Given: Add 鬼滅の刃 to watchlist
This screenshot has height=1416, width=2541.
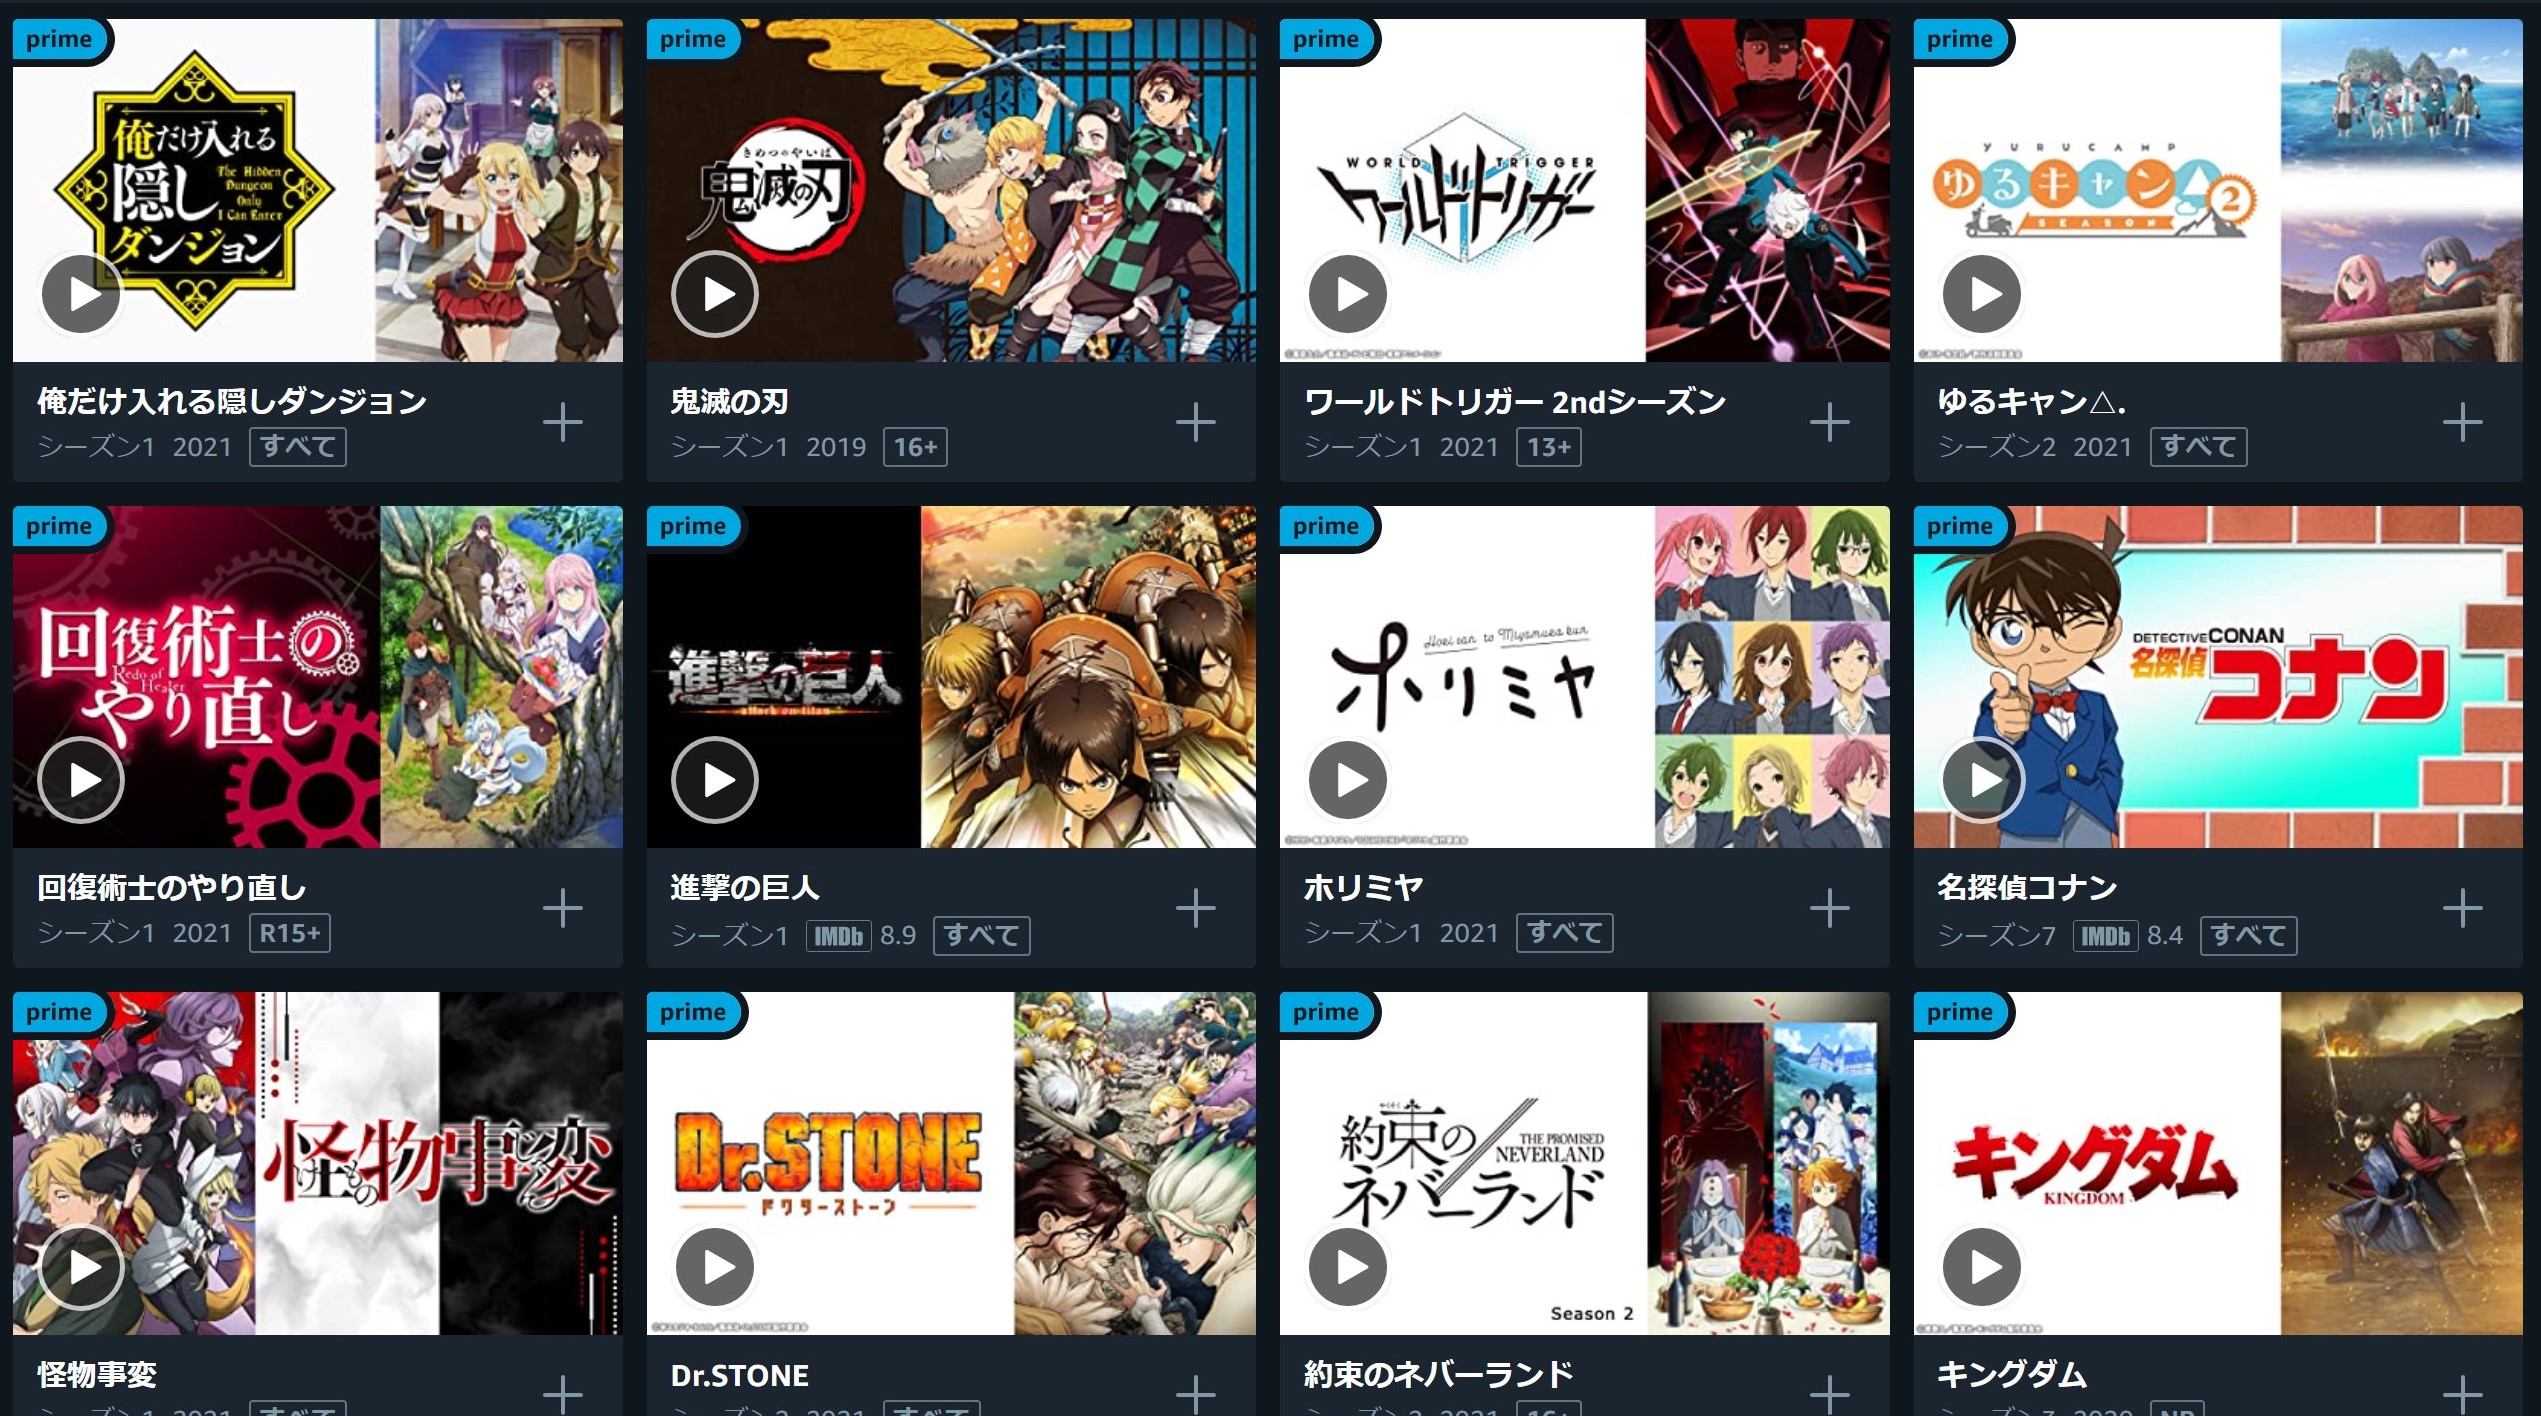Looking at the screenshot, I should [x=1195, y=422].
